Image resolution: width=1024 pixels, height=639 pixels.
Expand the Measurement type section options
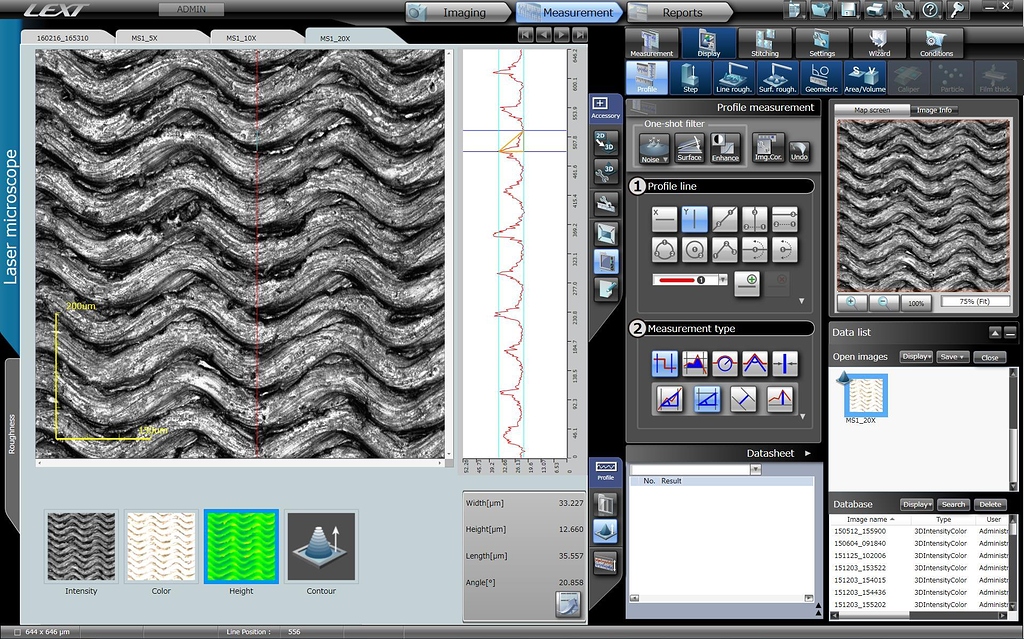802,417
